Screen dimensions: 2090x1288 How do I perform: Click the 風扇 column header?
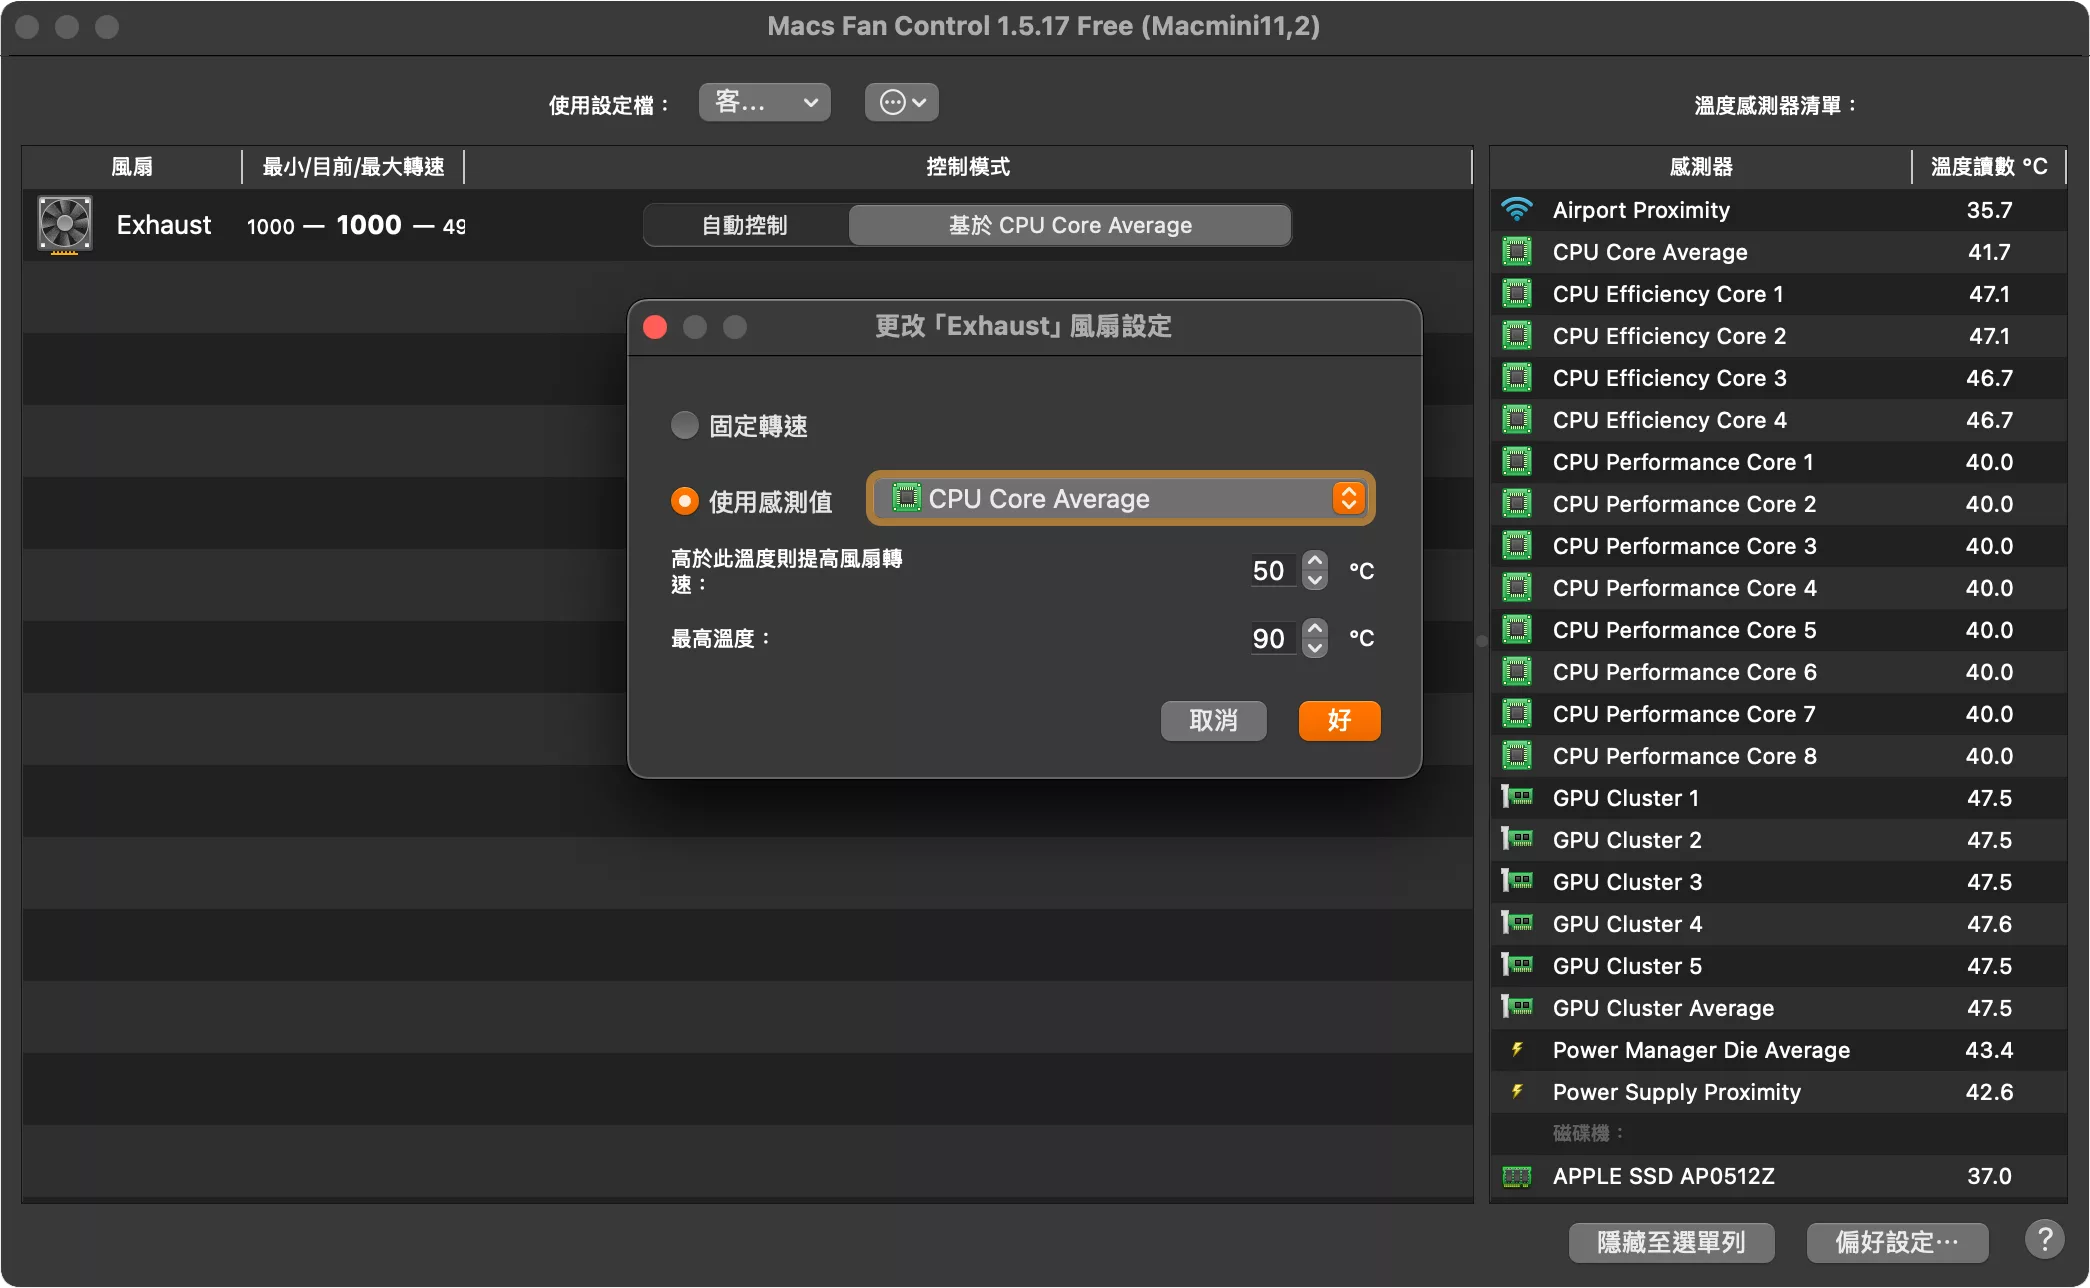(132, 167)
